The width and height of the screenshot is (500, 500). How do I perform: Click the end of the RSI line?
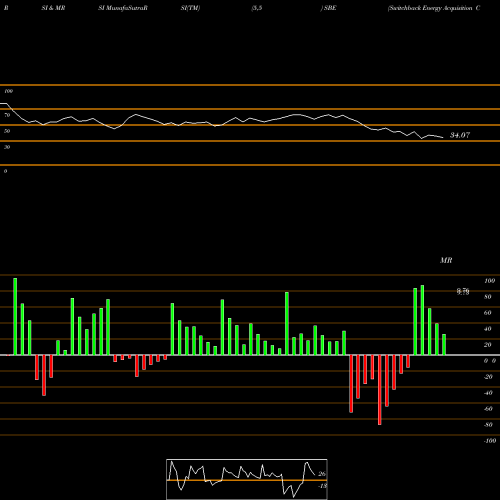pos(443,137)
